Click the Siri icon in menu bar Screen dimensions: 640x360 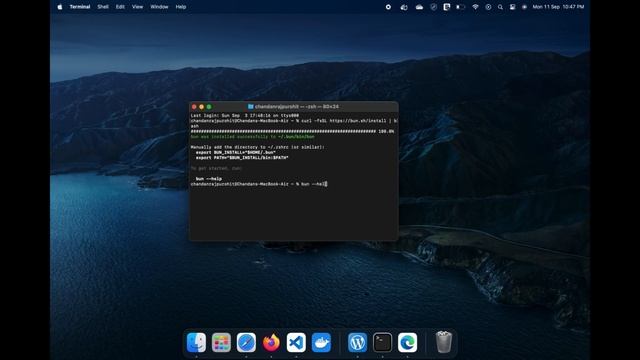pyautogui.click(x=524, y=7)
